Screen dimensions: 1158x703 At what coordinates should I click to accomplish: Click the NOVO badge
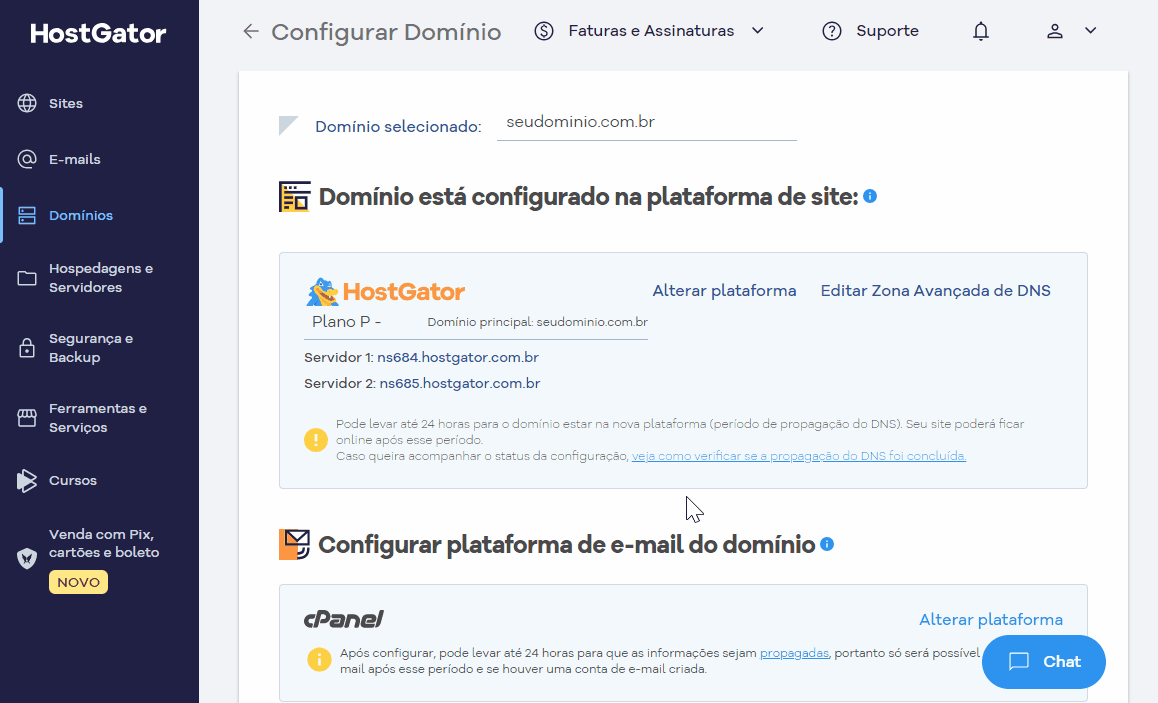pyautogui.click(x=78, y=582)
